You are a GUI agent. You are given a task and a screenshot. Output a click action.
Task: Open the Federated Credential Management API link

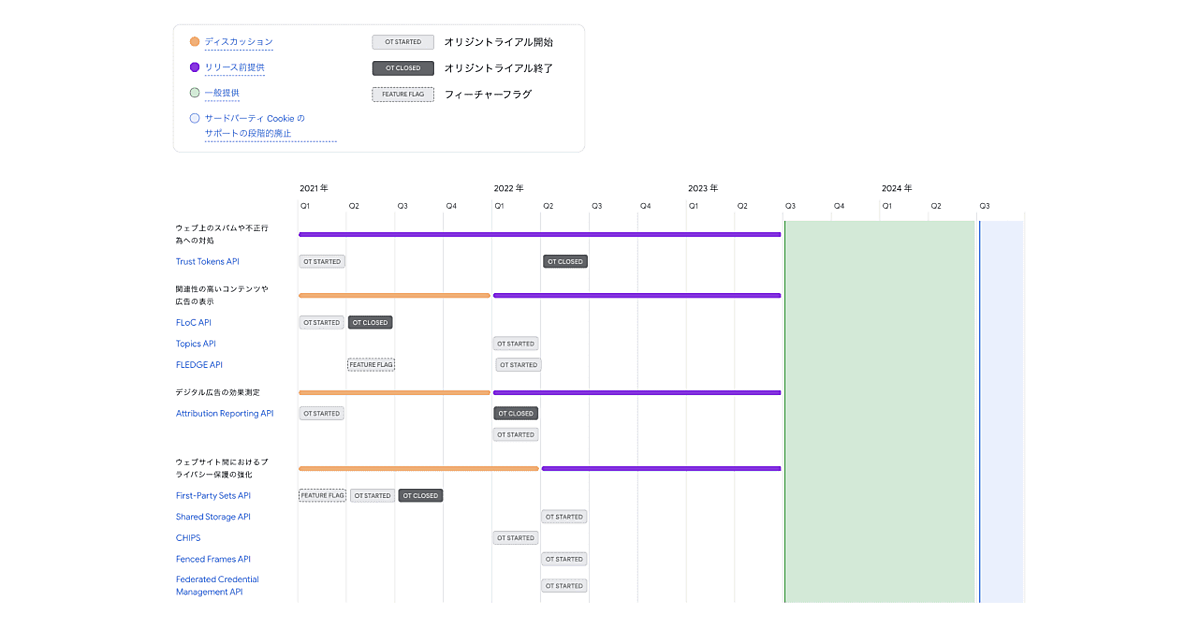coord(217,585)
